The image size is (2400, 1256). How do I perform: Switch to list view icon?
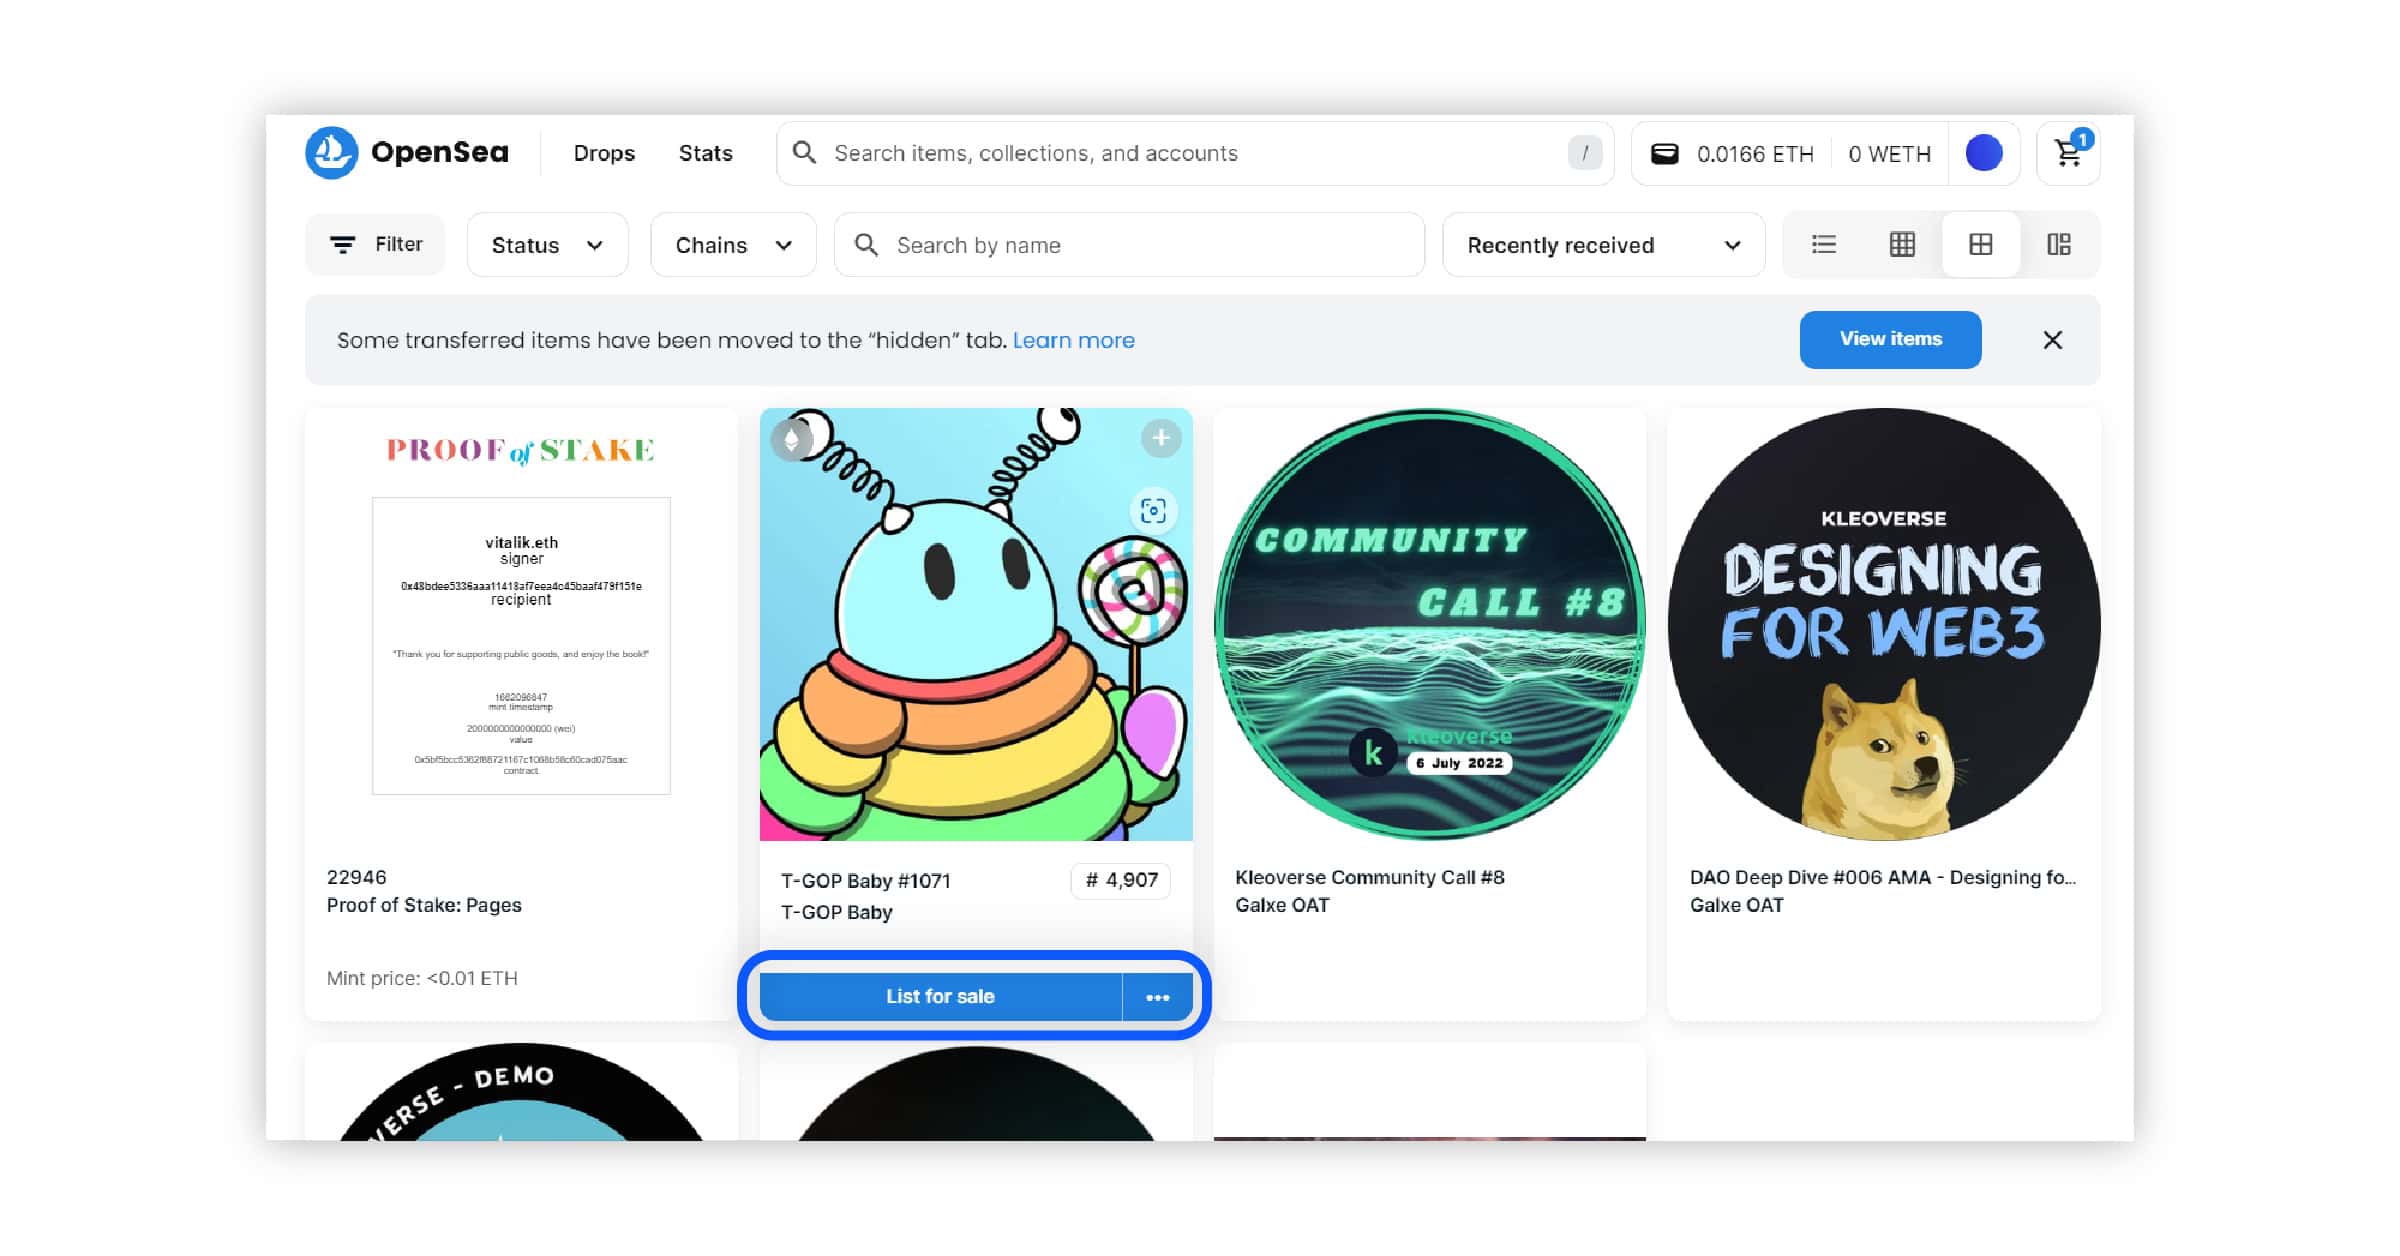point(1823,244)
